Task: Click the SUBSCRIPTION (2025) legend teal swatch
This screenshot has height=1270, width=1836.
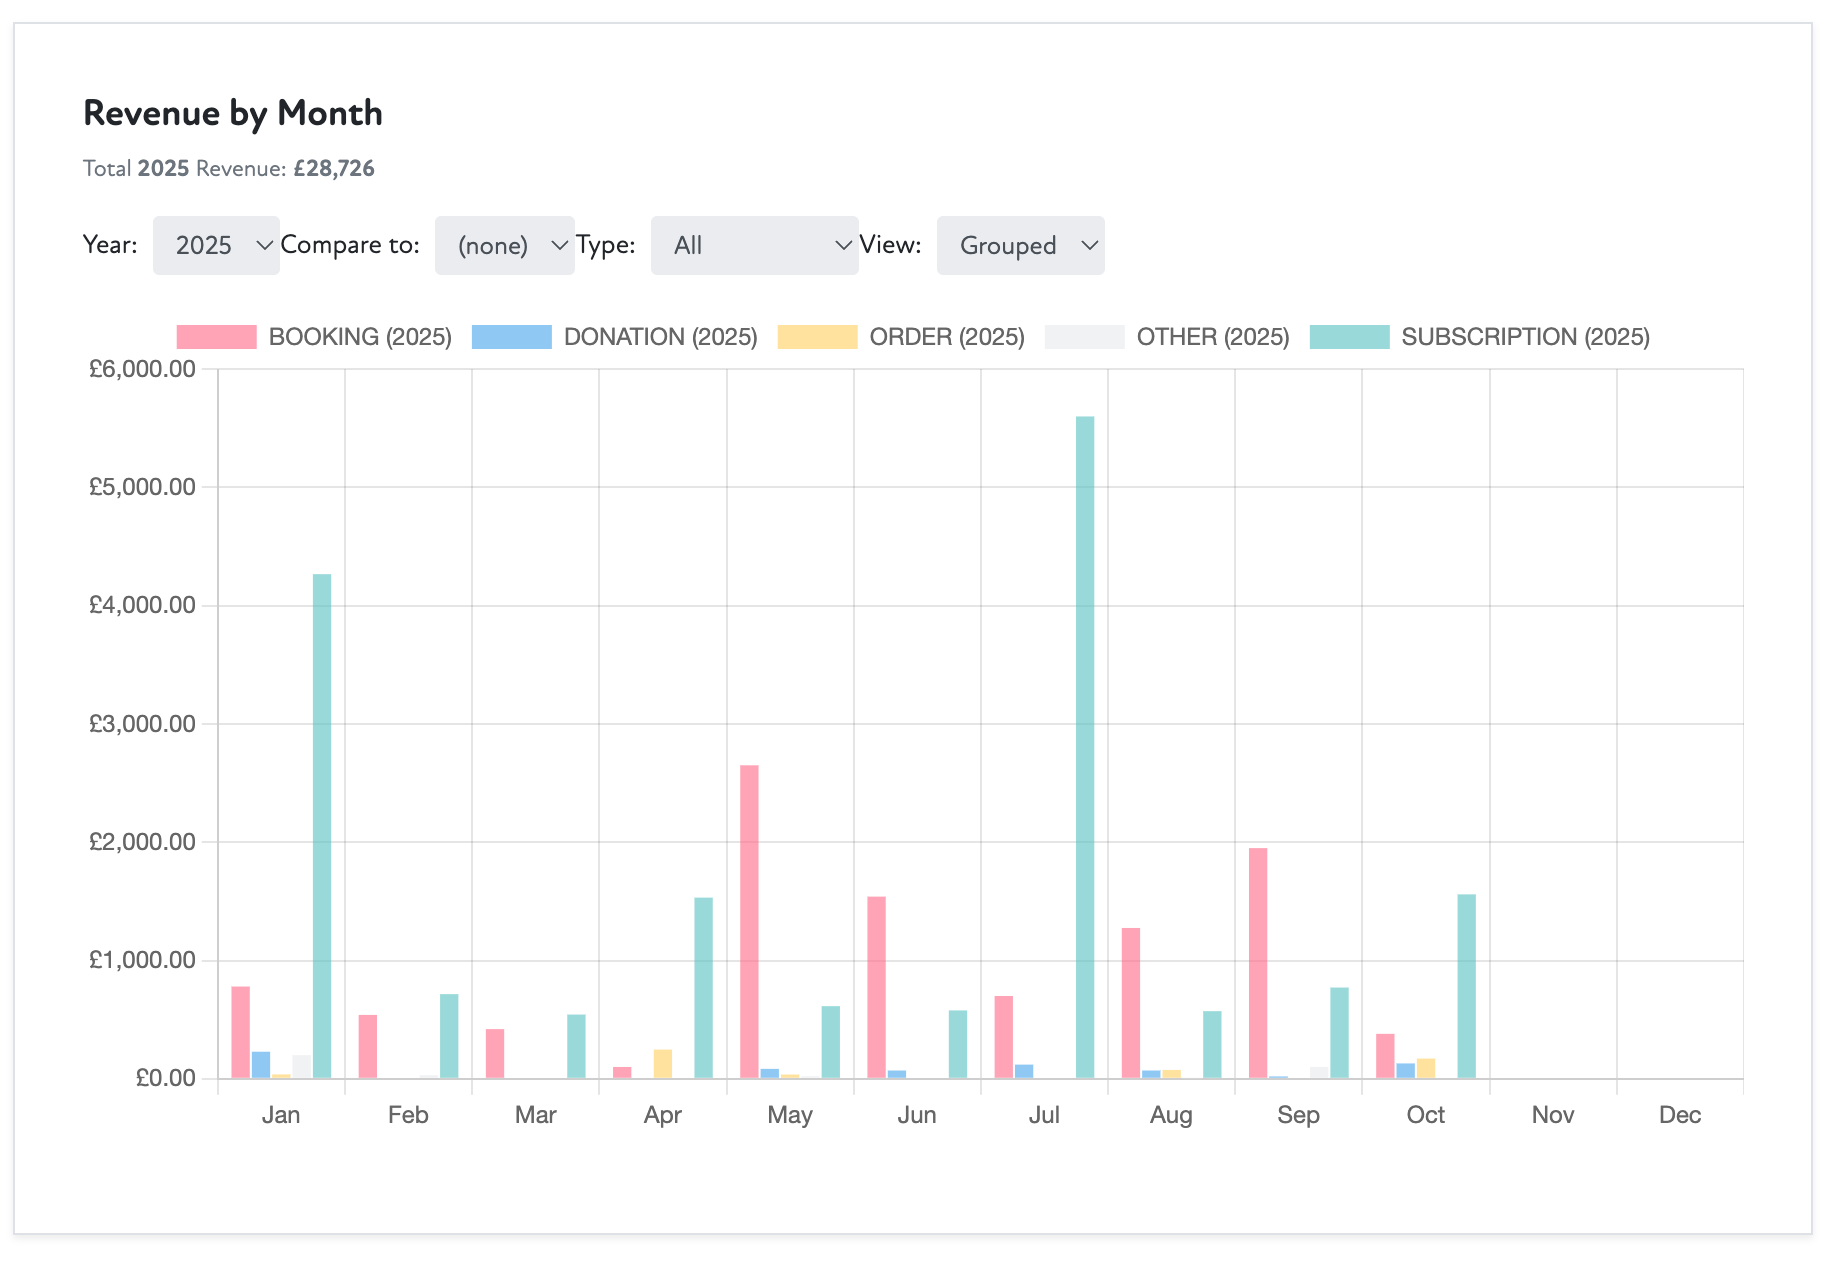Action: click(1349, 337)
